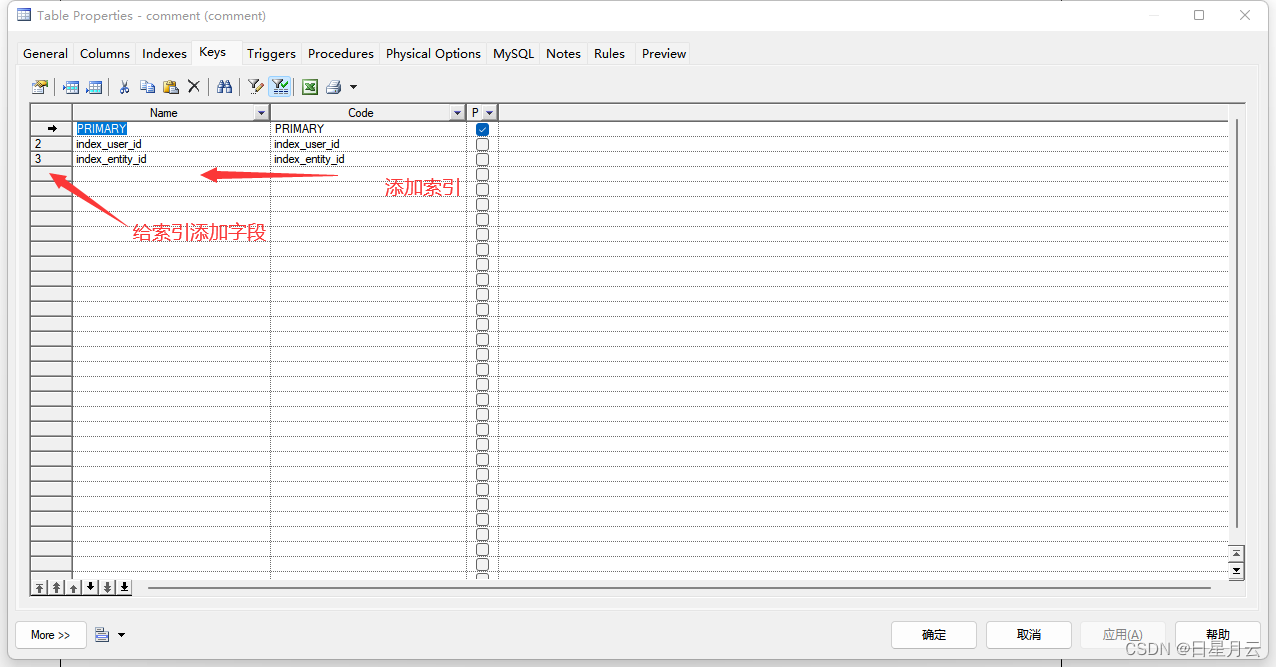Select the index_user_id code cell
Image resolution: width=1276 pixels, height=667 pixels.
pyautogui.click(x=368, y=144)
